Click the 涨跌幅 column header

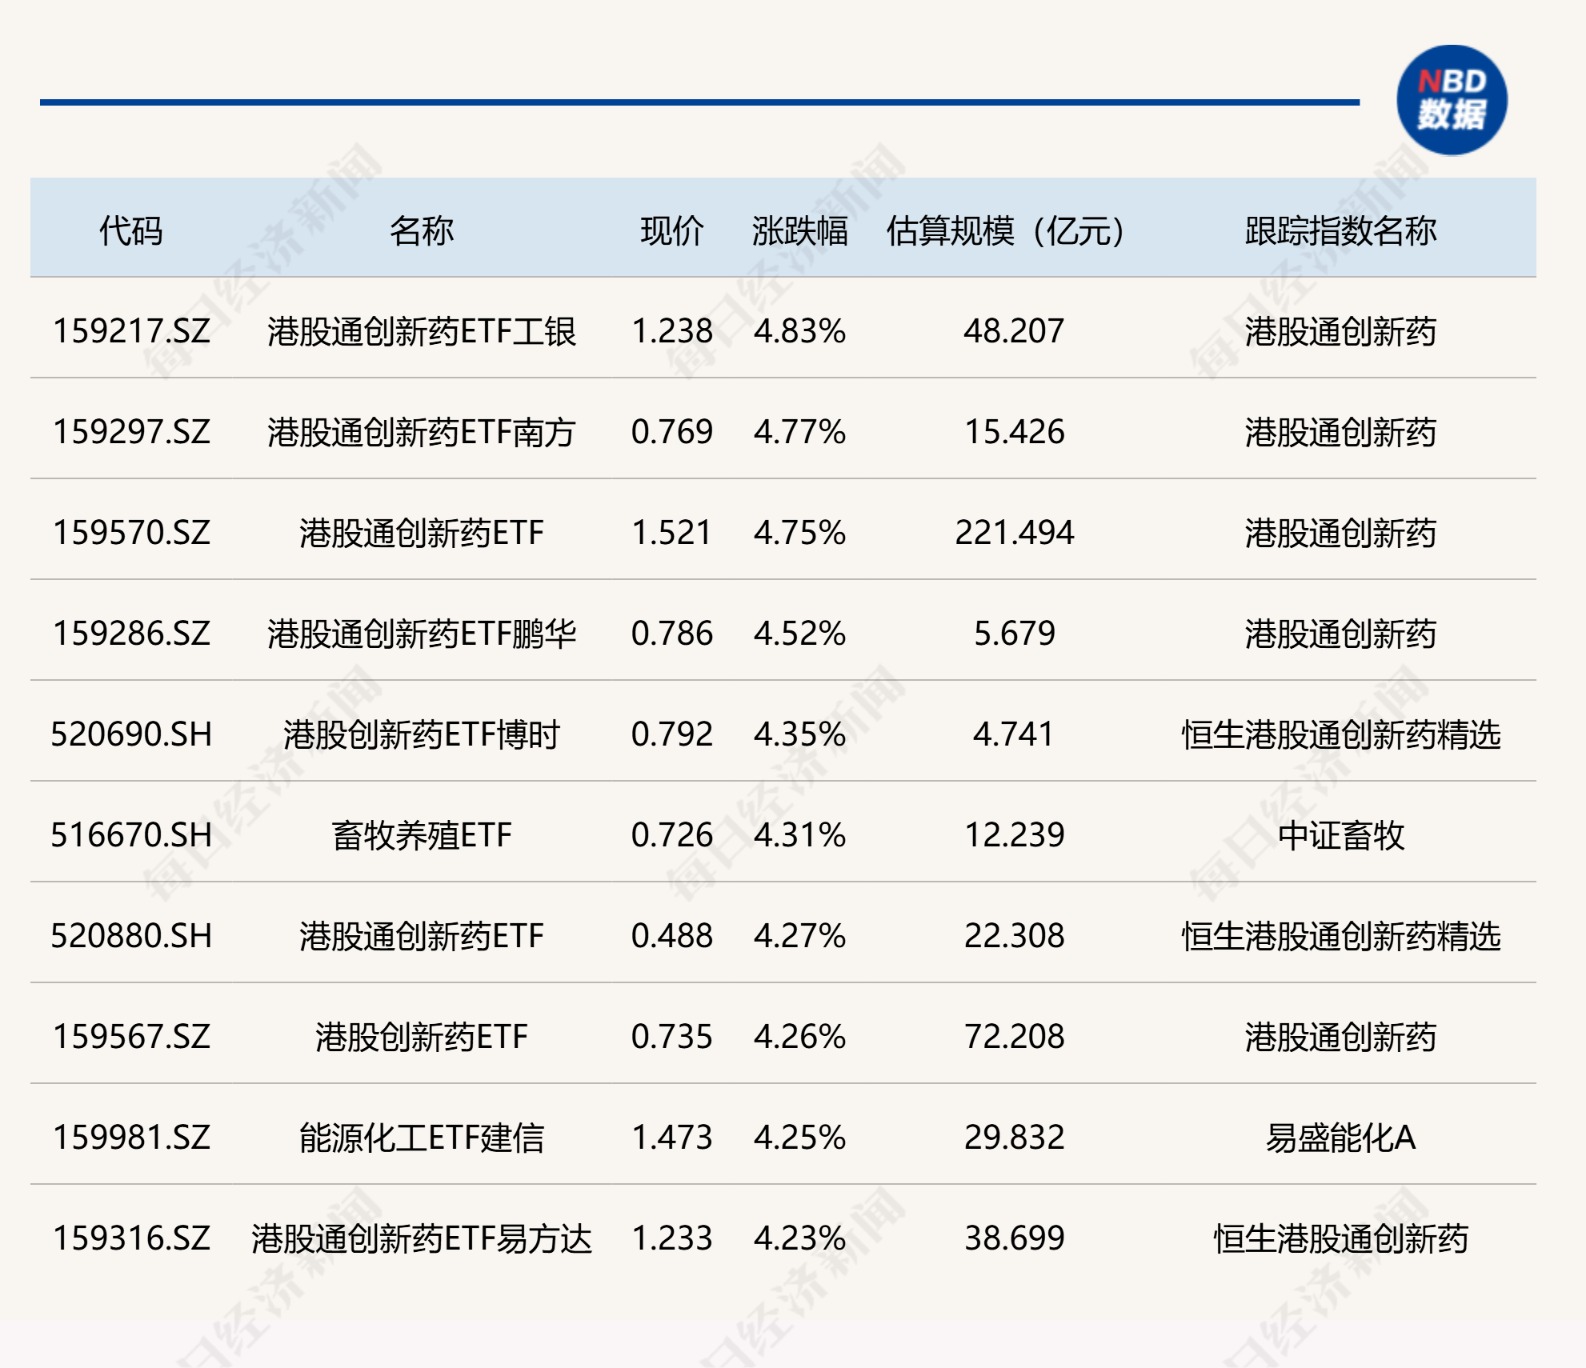[800, 231]
